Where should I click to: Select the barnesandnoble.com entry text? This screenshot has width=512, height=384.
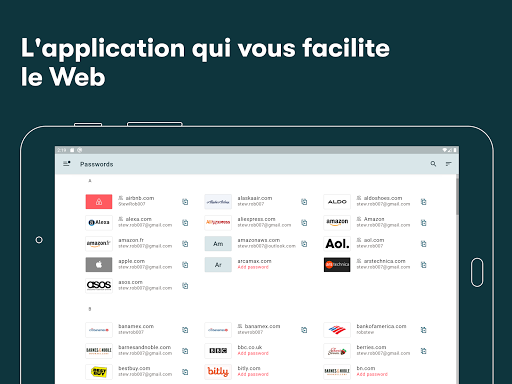pyautogui.click(x=145, y=350)
